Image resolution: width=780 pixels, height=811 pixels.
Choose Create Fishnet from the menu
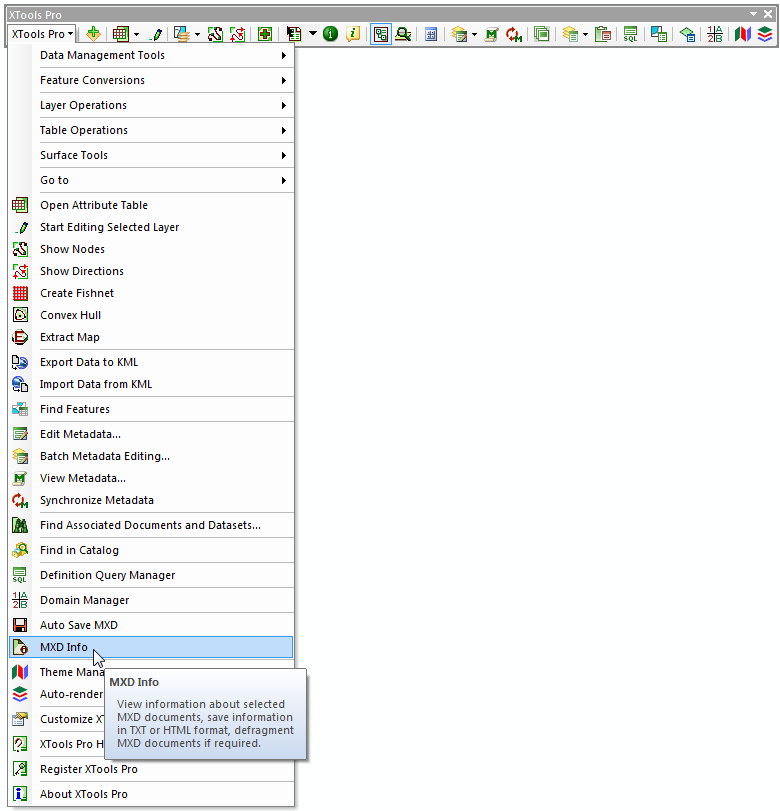point(152,293)
